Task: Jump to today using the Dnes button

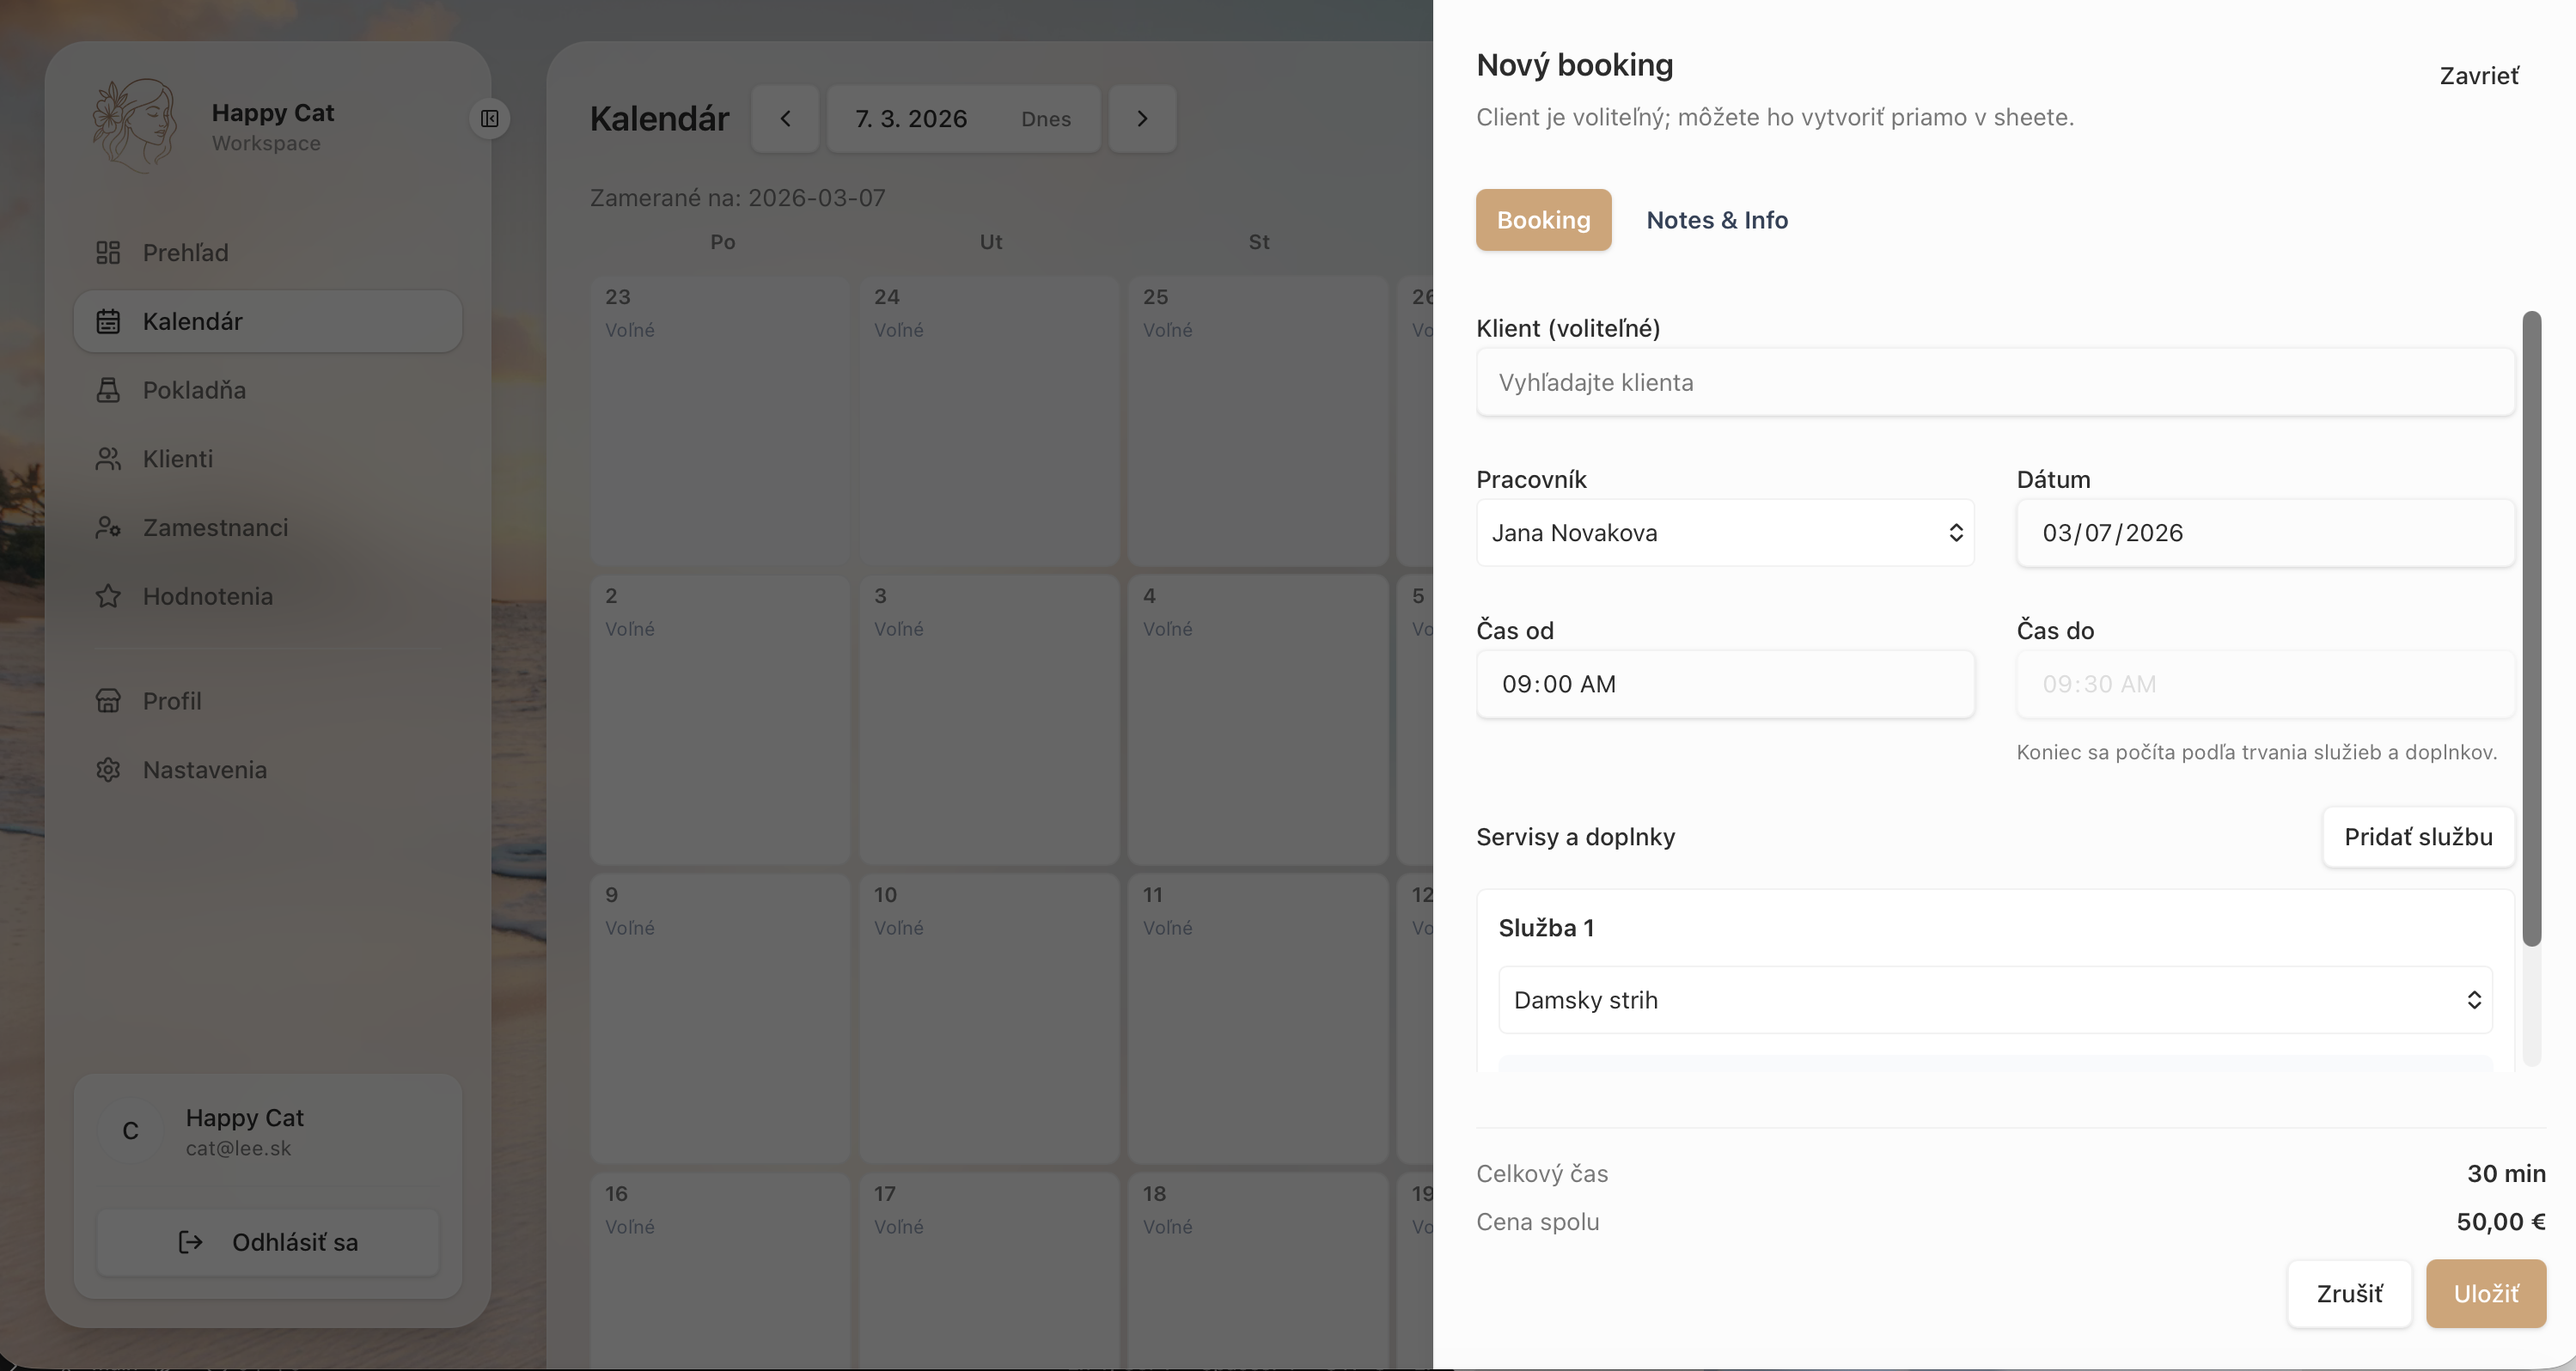Action: tap(1045, 119)
